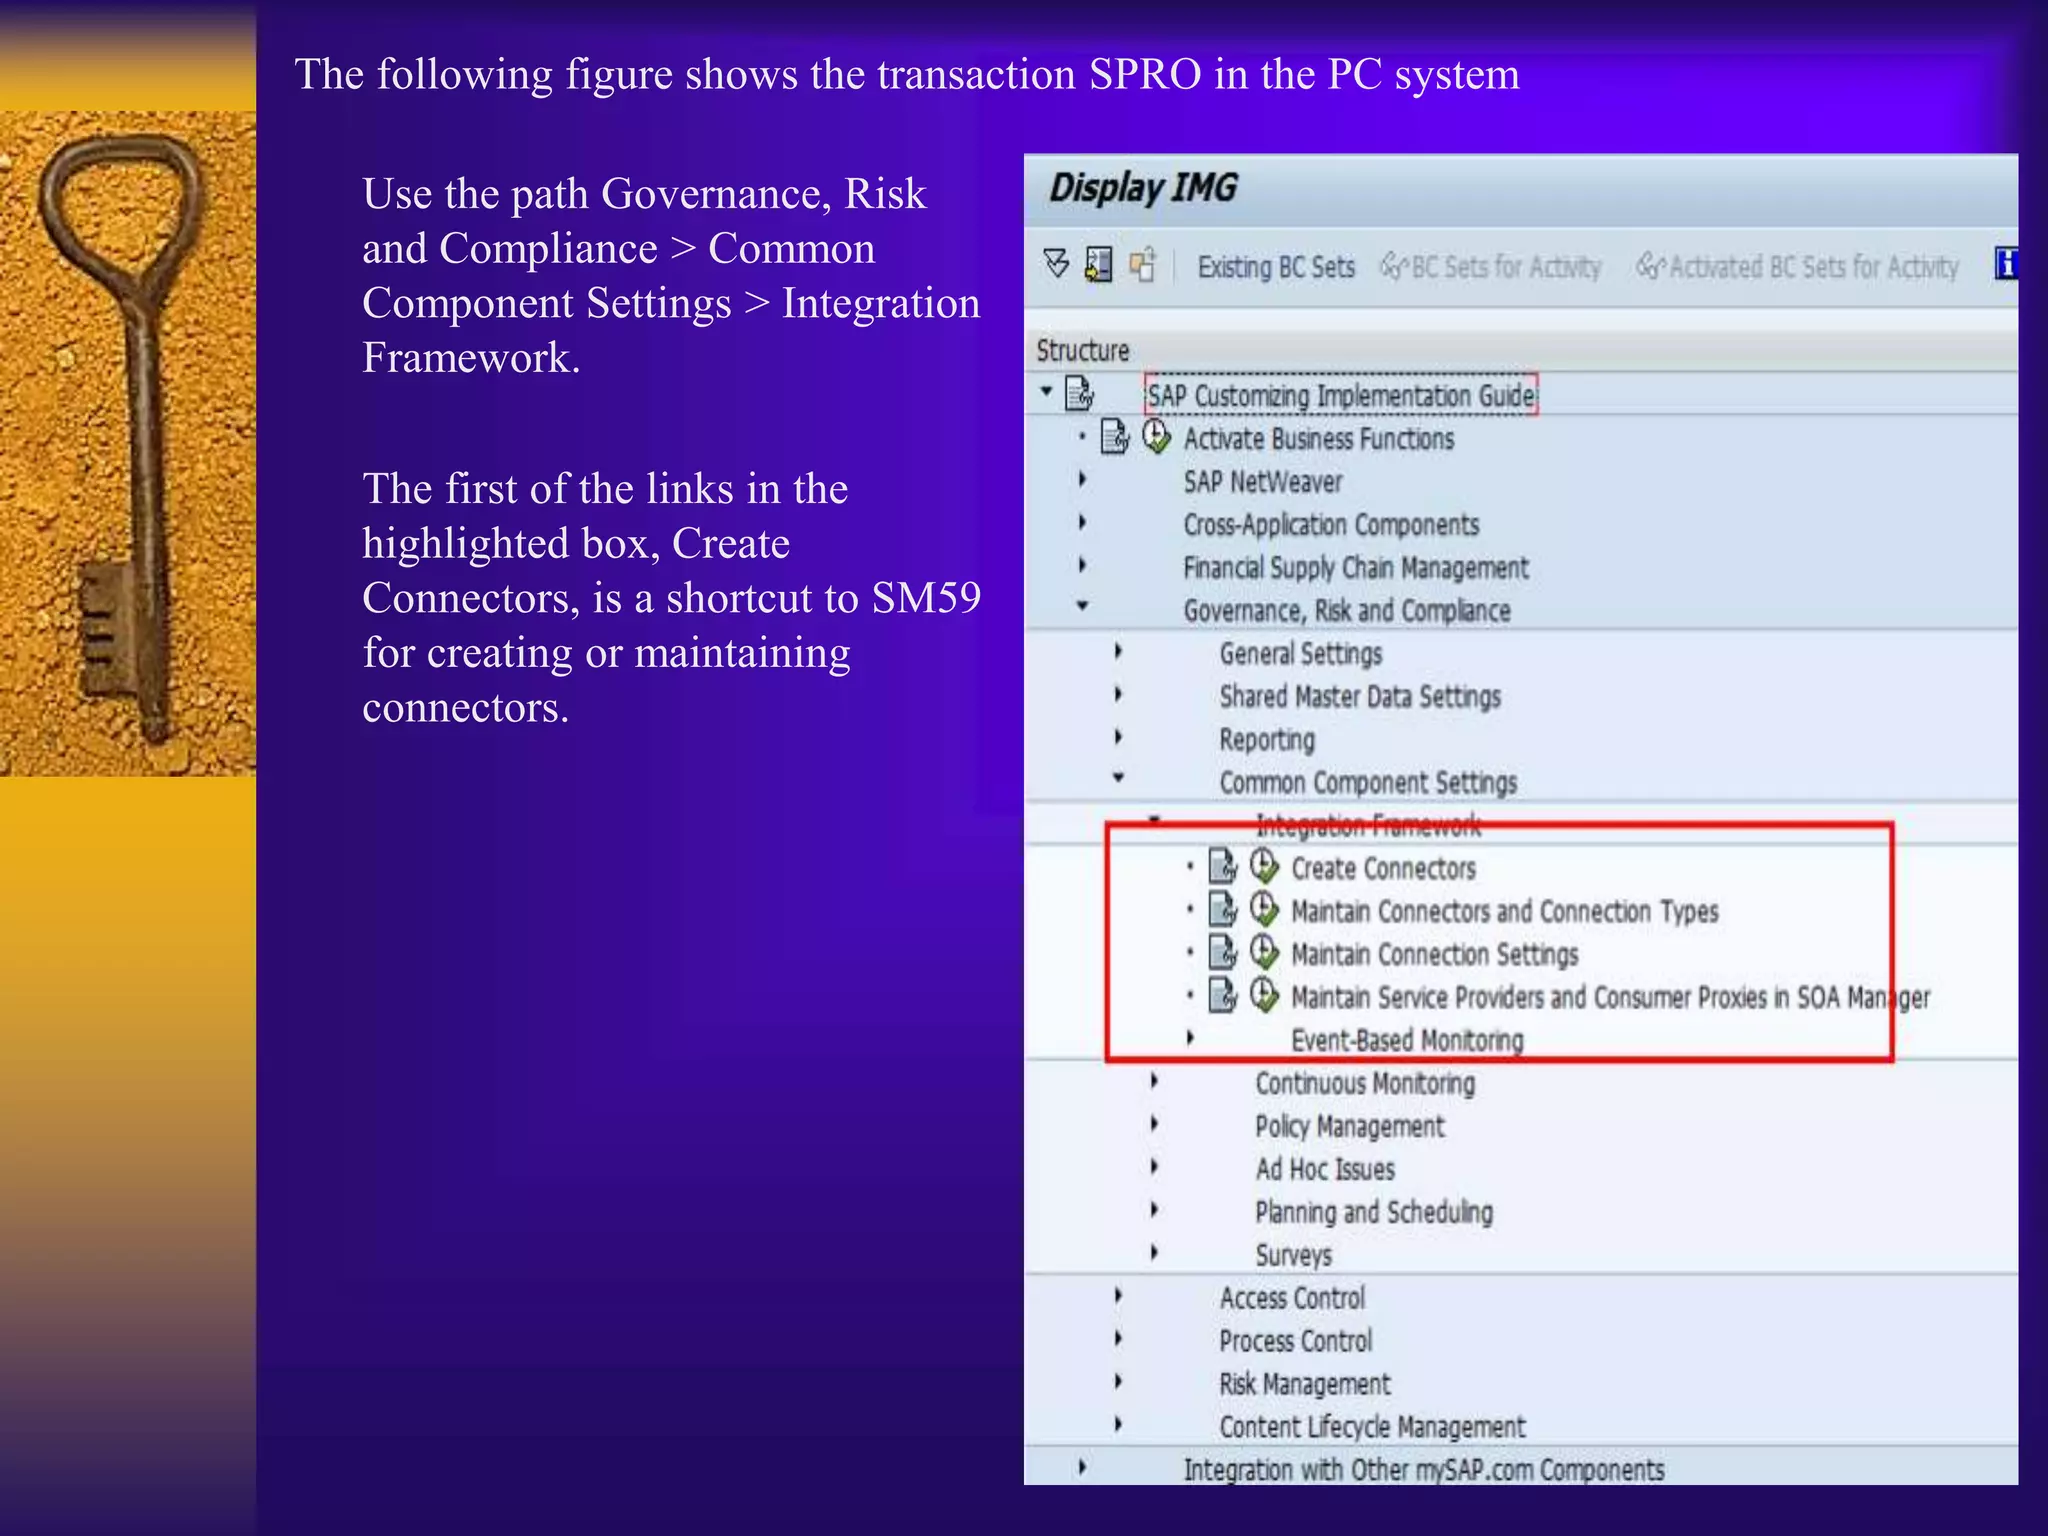Click the third toolbar copy-style icon
This screenshot has height=1536, width=2048.
click(1142, 265)
